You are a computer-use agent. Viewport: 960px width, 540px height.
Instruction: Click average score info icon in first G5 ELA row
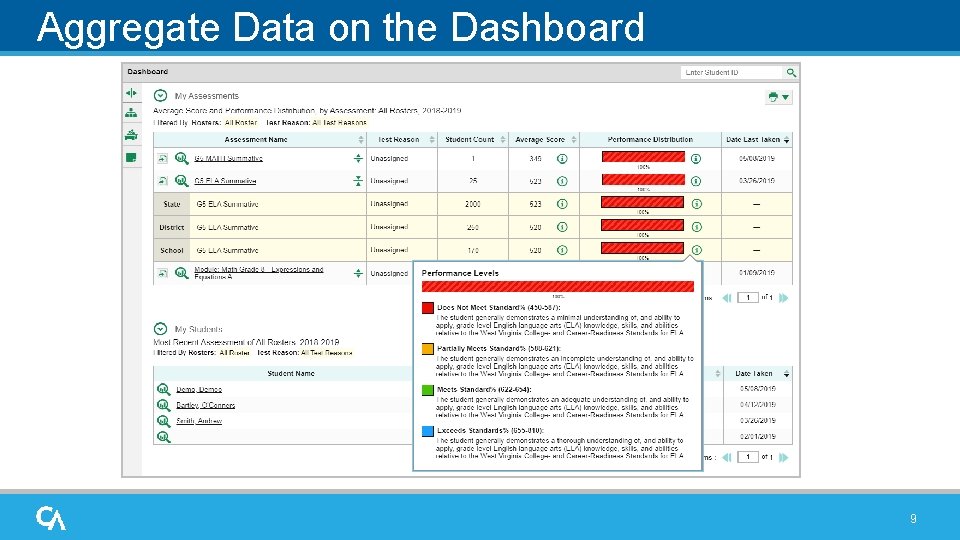tap(562, 181)
